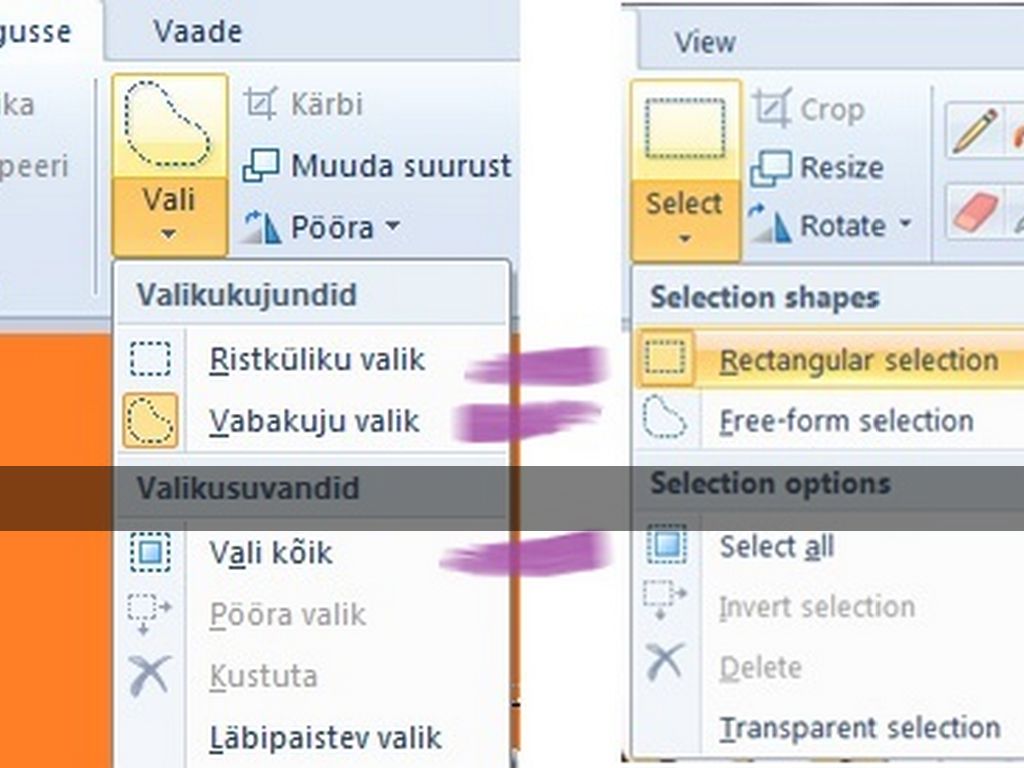This screenshot has height=768, width=1024.
Task: Click the Select all icon
Action: click(665, 546)
